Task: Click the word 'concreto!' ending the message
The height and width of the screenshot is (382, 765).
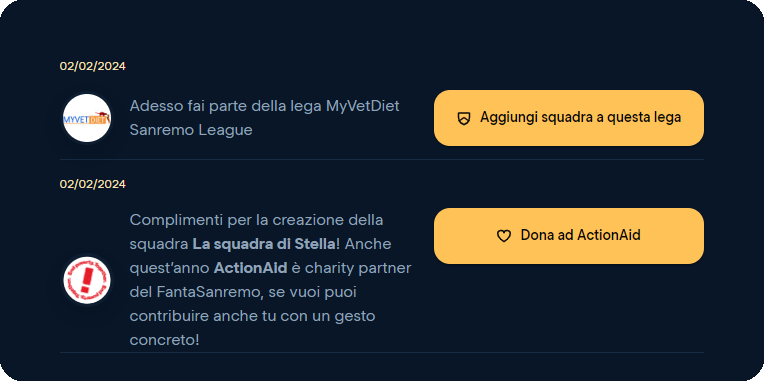Action: pos(164,341)
